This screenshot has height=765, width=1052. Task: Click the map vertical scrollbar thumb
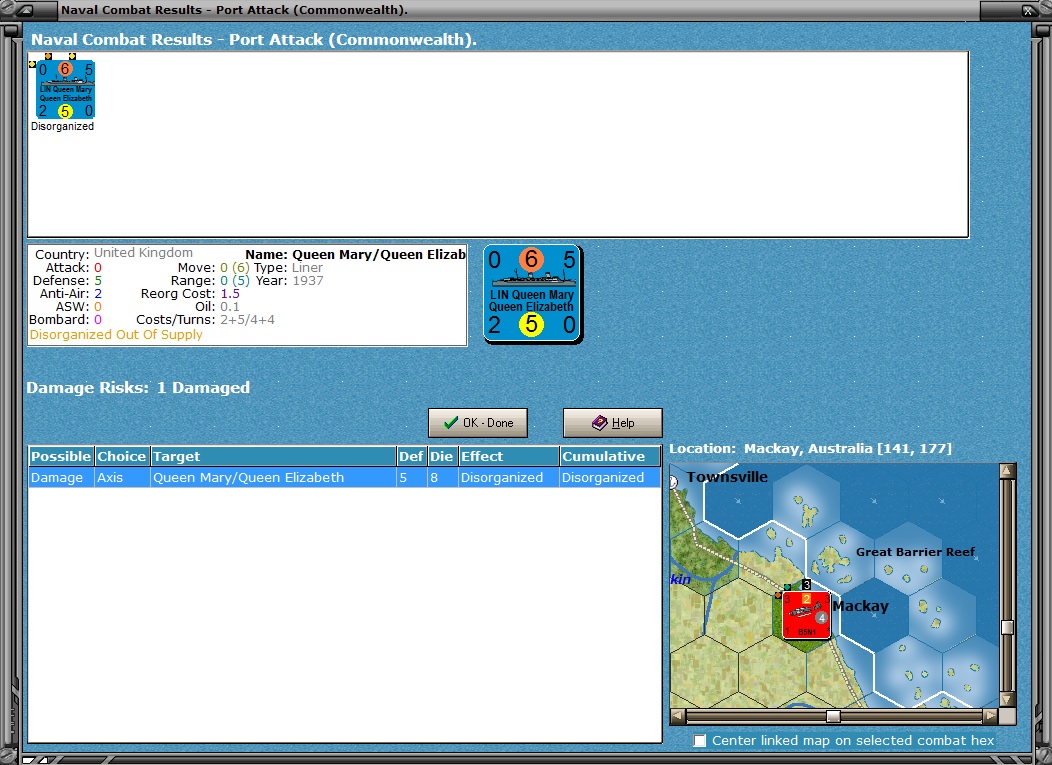pyautogui.click(x=1006, y=627)
